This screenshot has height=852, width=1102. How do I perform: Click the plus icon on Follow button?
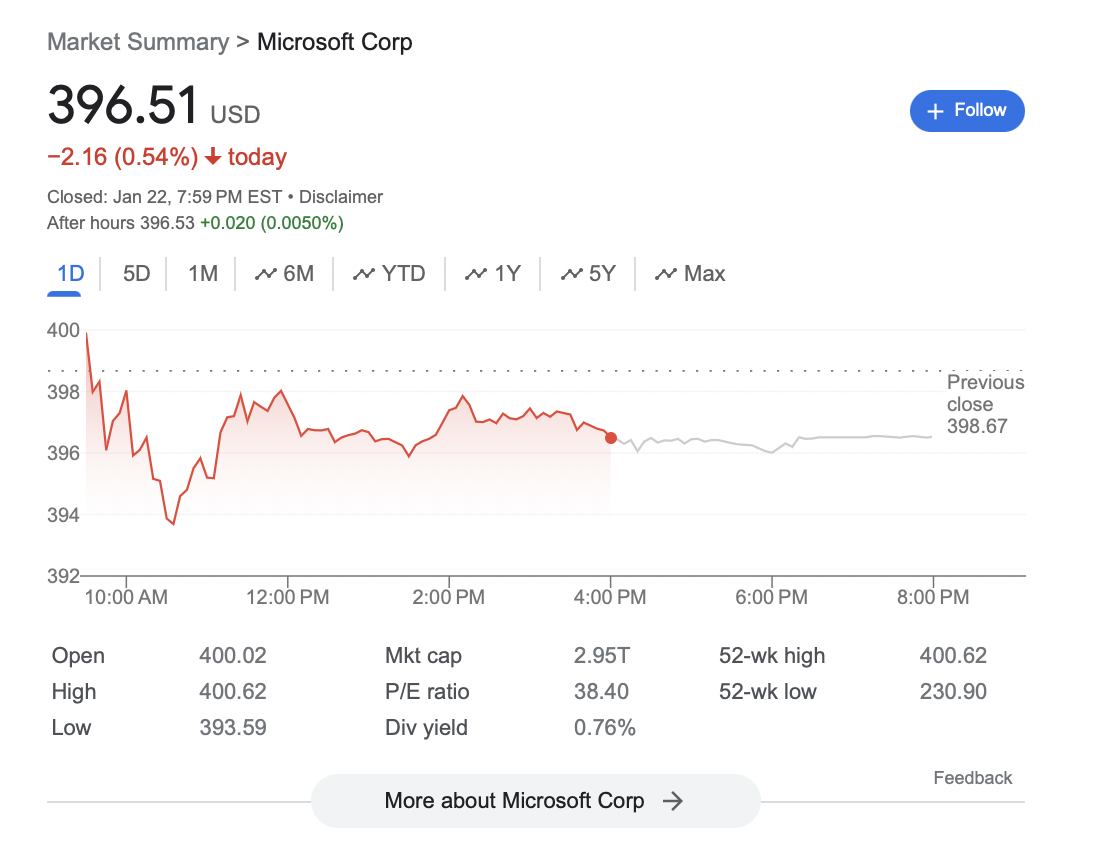click(936, 111)
